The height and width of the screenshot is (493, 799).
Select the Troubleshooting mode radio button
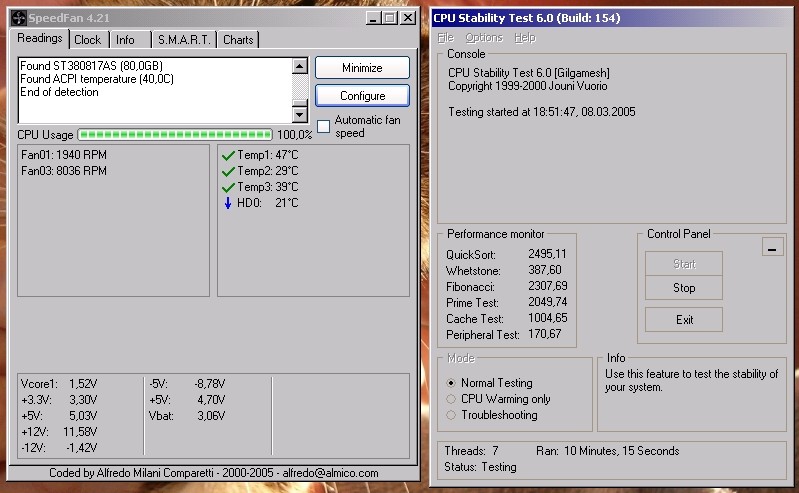coord(450,415)
